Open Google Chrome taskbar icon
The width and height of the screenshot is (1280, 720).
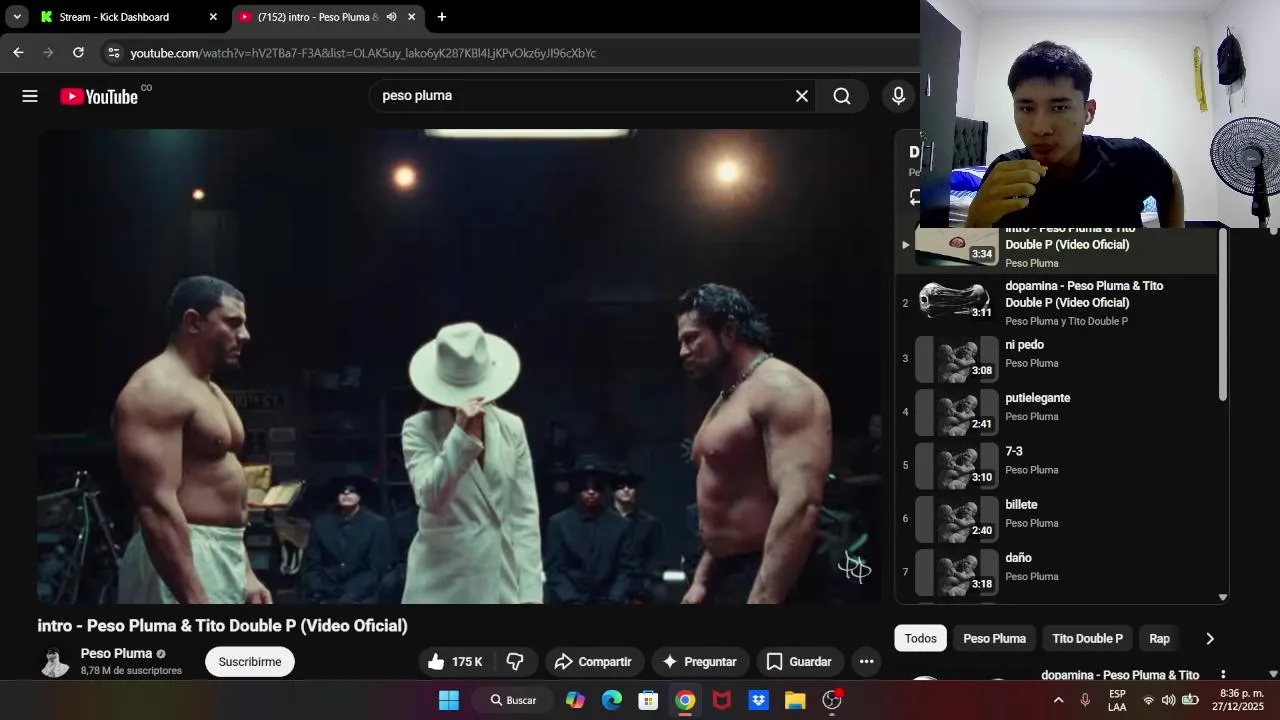(x=685, y=700)
